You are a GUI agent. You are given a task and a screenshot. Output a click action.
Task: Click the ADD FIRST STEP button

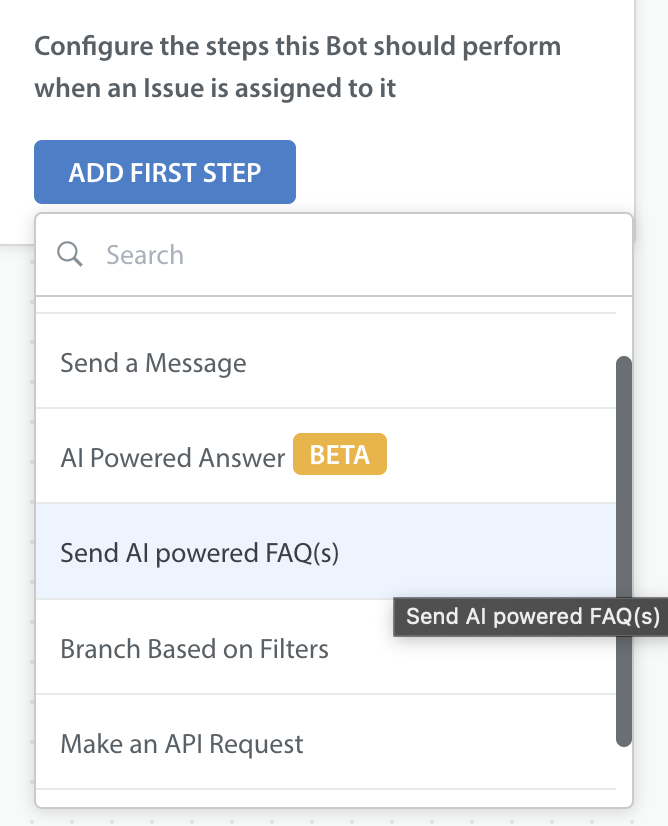(x=165, y=172)
